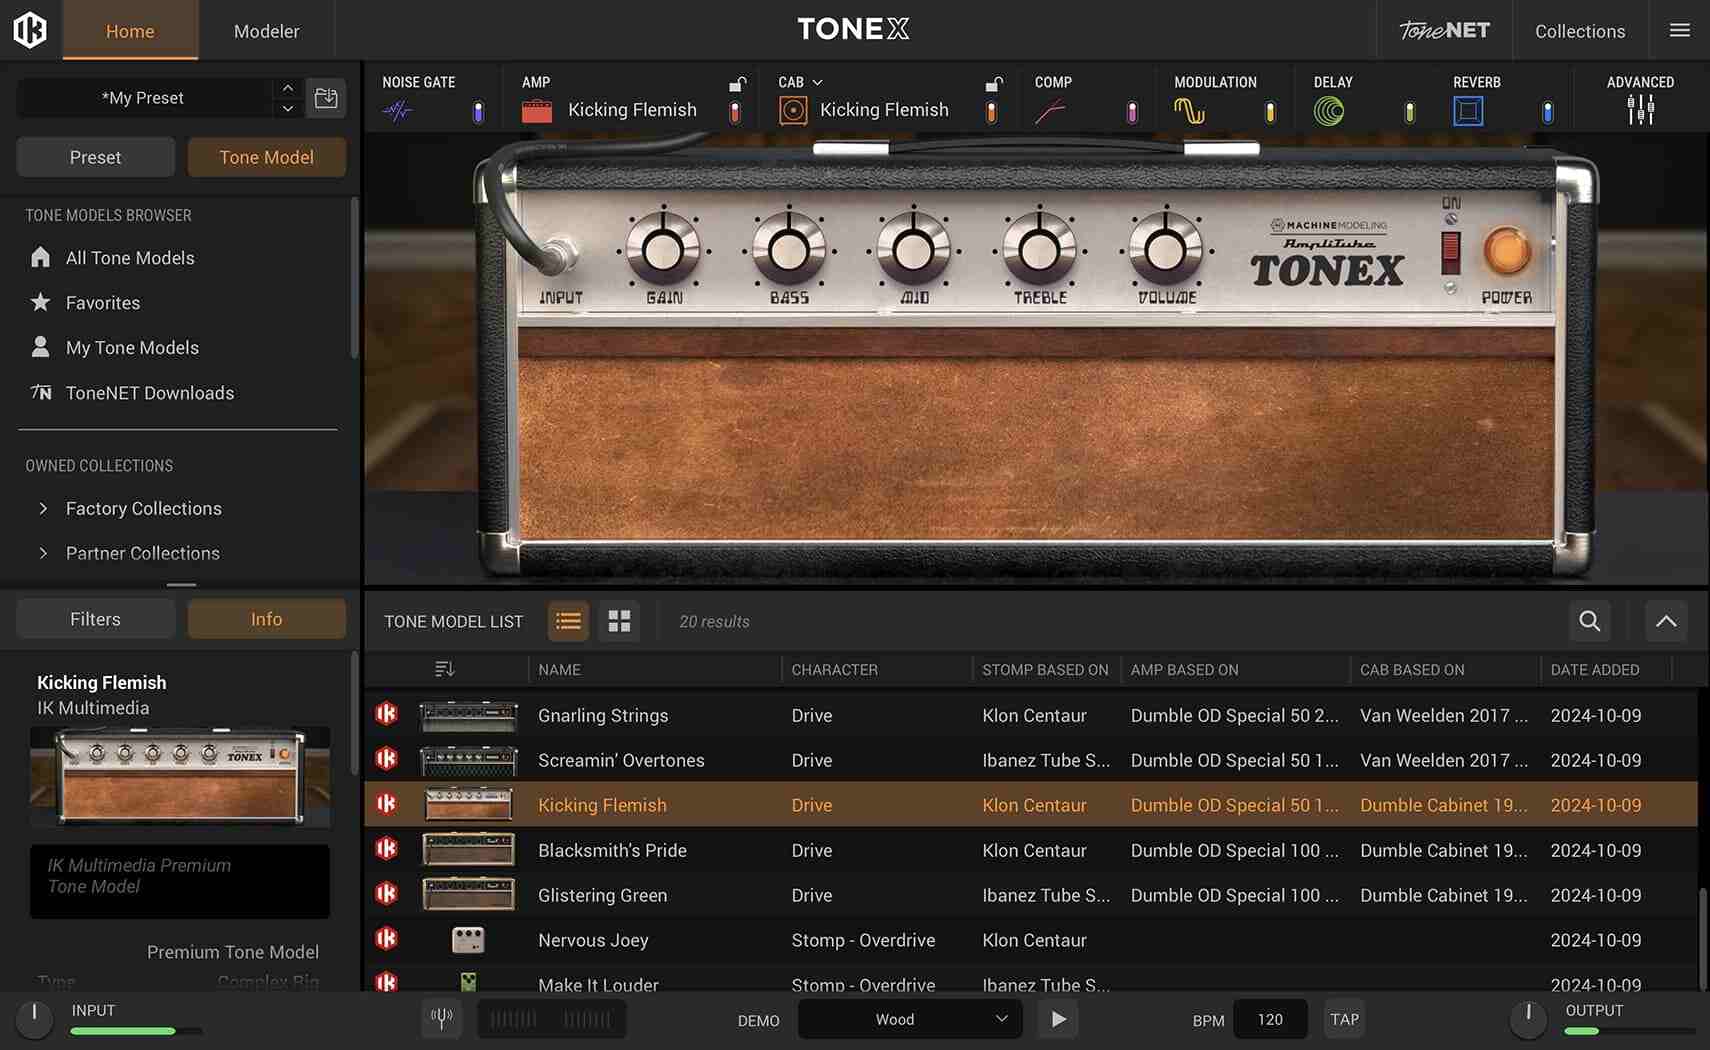This screenshot has width=1710, height=1050.
Task: Enable the Comp effect toggle
Action: [x=1131, y=110]
